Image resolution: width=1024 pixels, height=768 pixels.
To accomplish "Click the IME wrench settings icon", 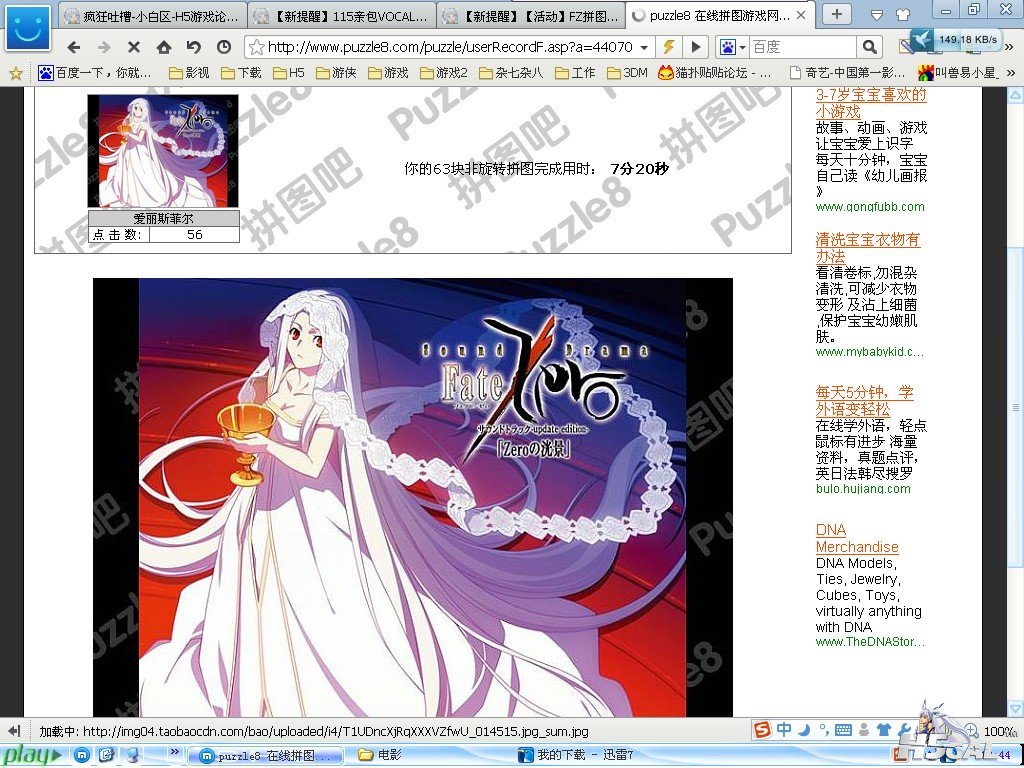I will tap(904, 729).
